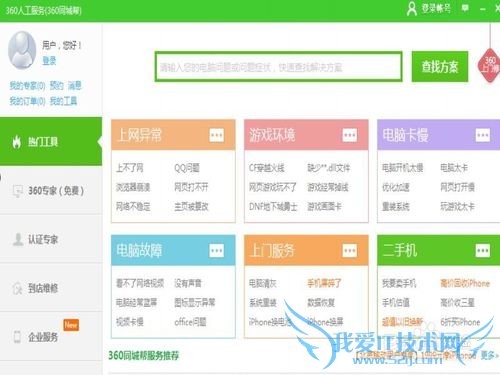
Task: Select 数据恢复 entry
Action: click(321, 302)
